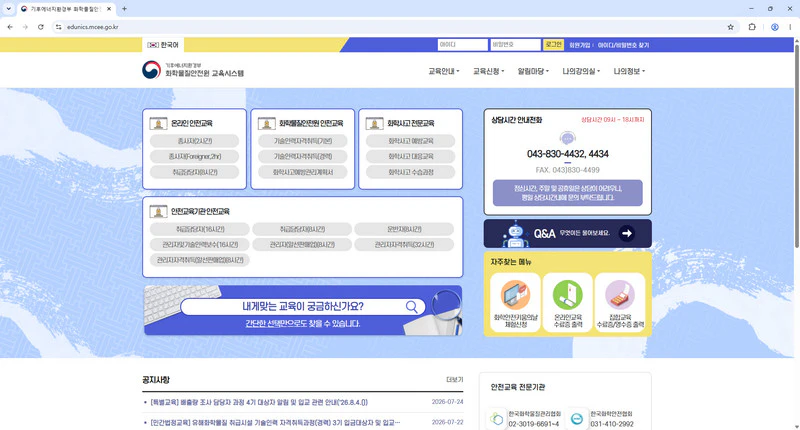Click the 온라인 안전교육 card icon

tap(158, 123)
